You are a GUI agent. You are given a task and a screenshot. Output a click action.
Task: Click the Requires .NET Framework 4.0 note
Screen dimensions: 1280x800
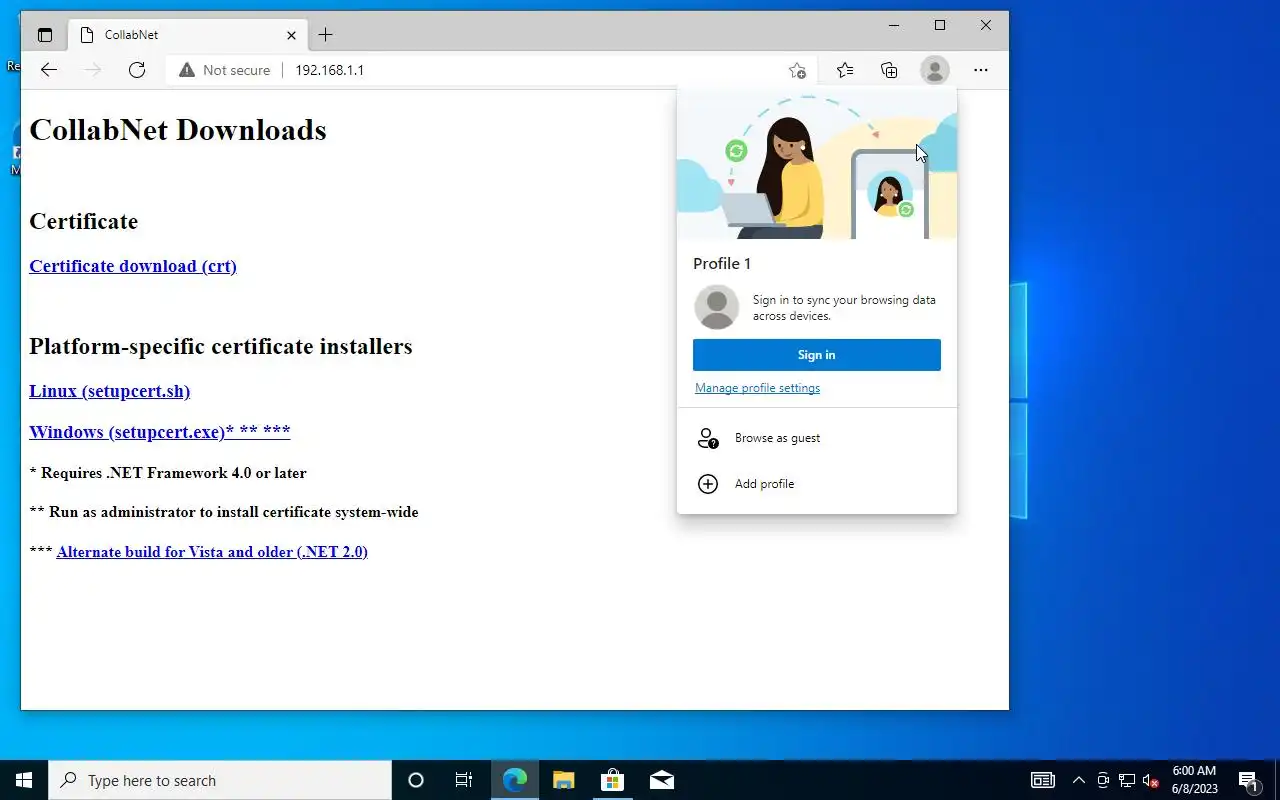tap(168, 473)
